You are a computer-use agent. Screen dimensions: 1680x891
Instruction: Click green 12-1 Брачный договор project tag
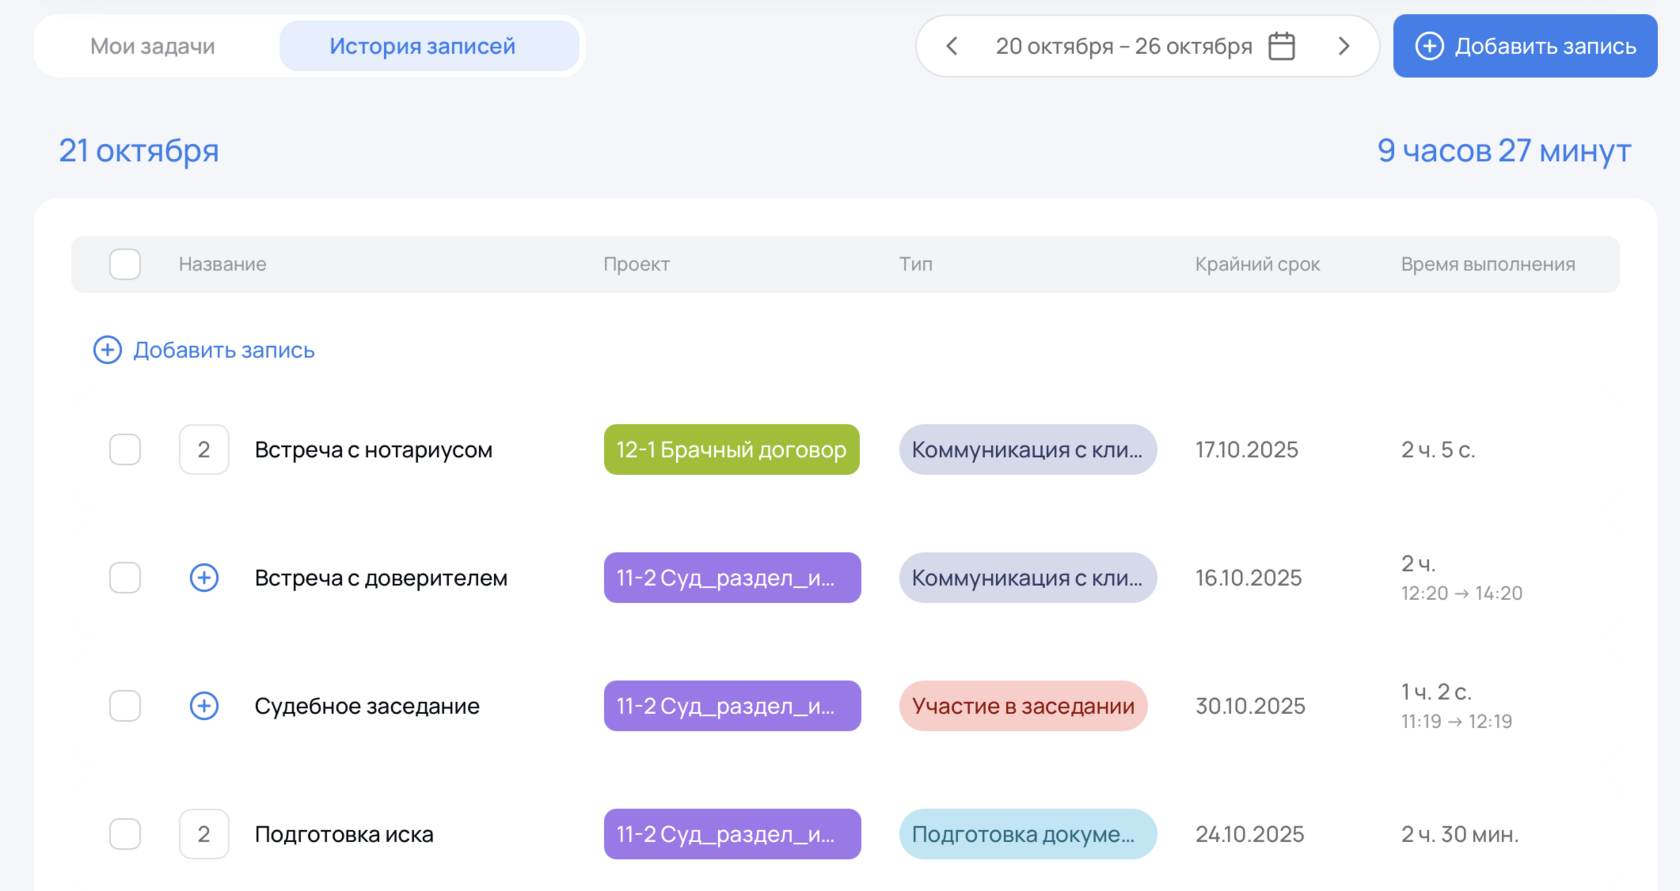[x=731, y=450]
